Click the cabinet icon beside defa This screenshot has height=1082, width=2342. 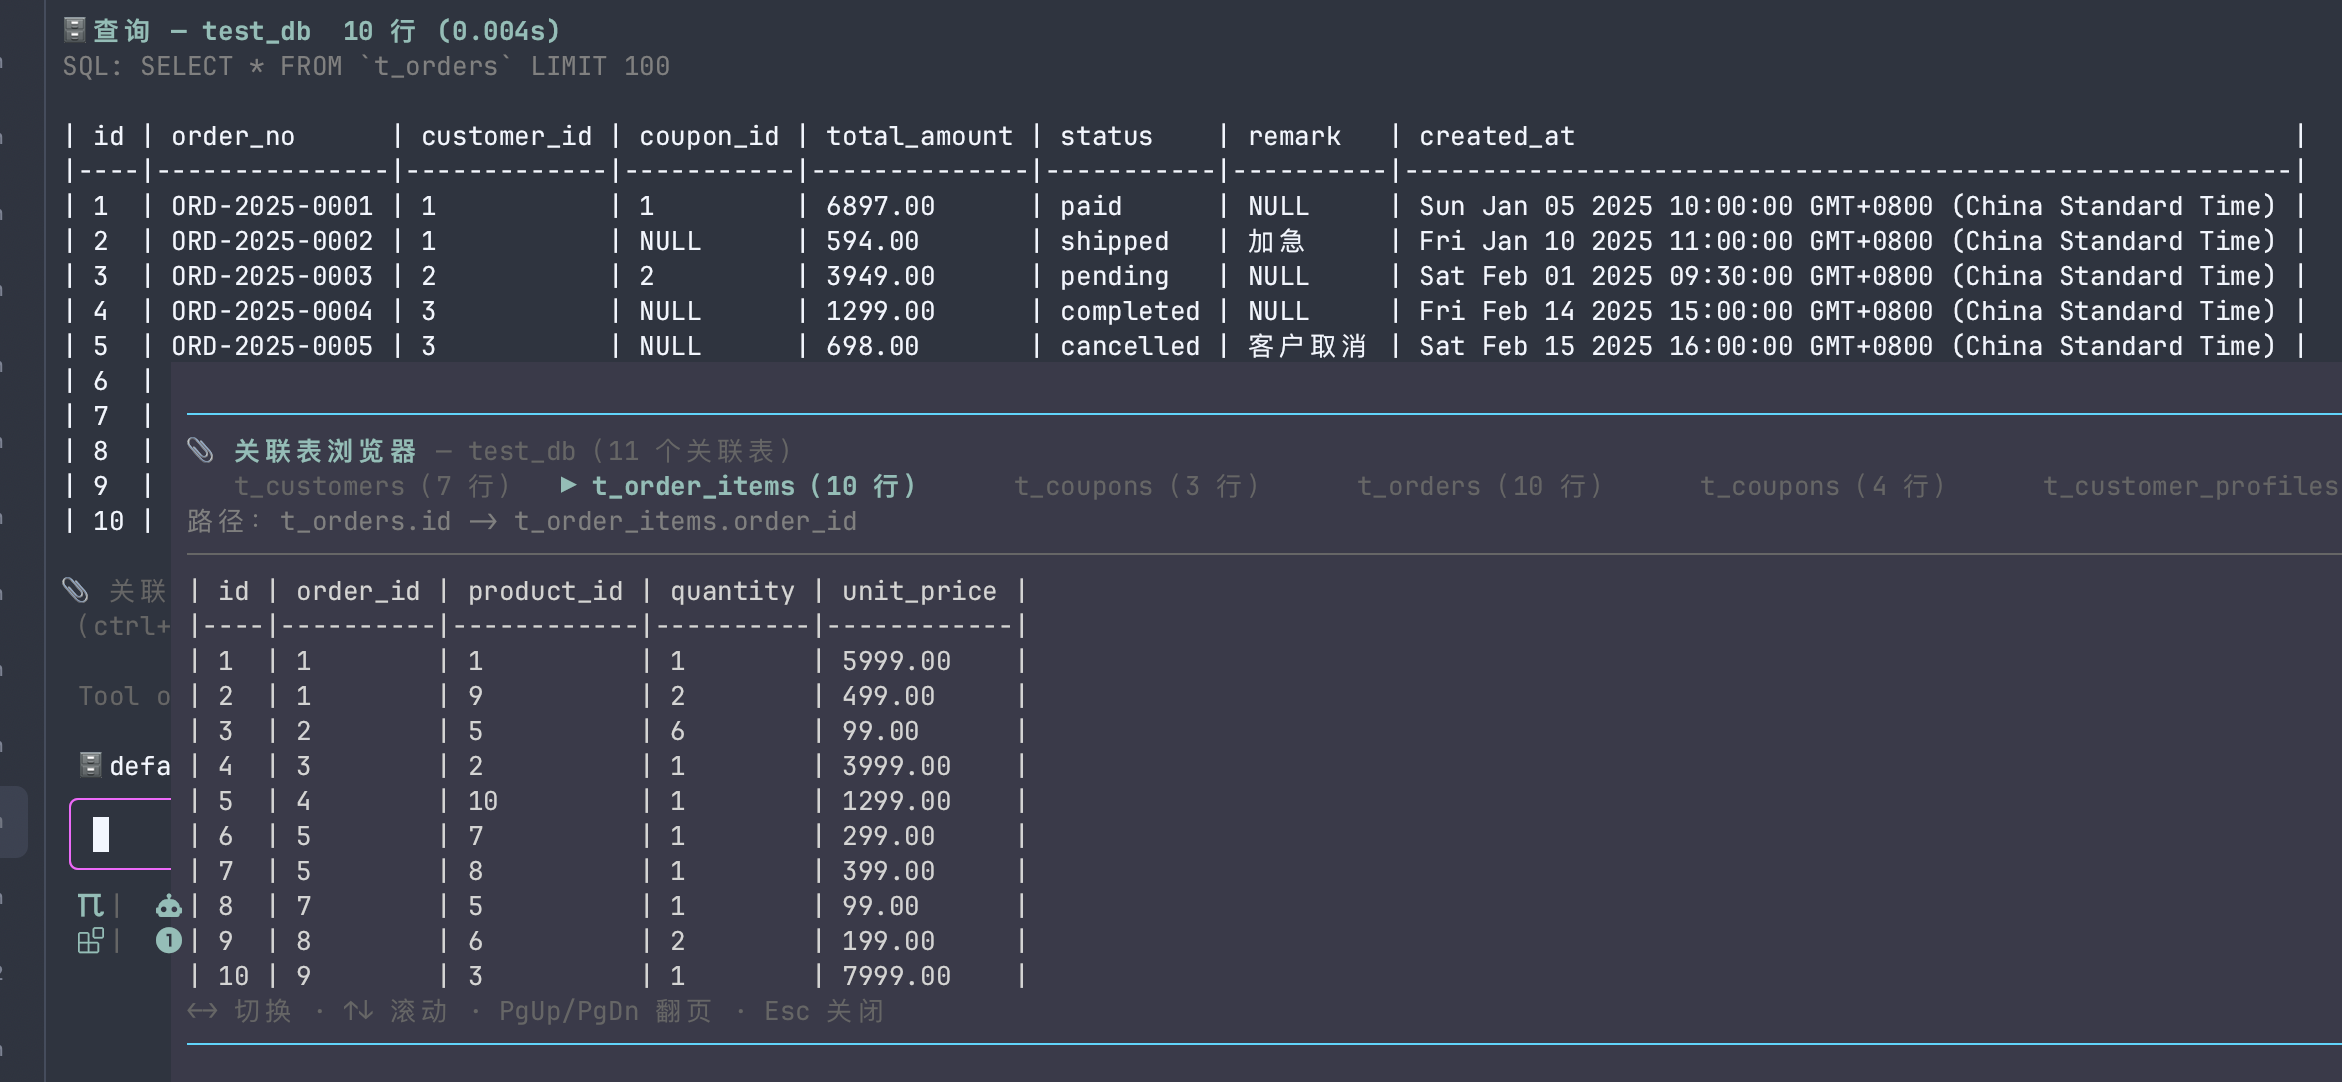(x=91, y=765)
